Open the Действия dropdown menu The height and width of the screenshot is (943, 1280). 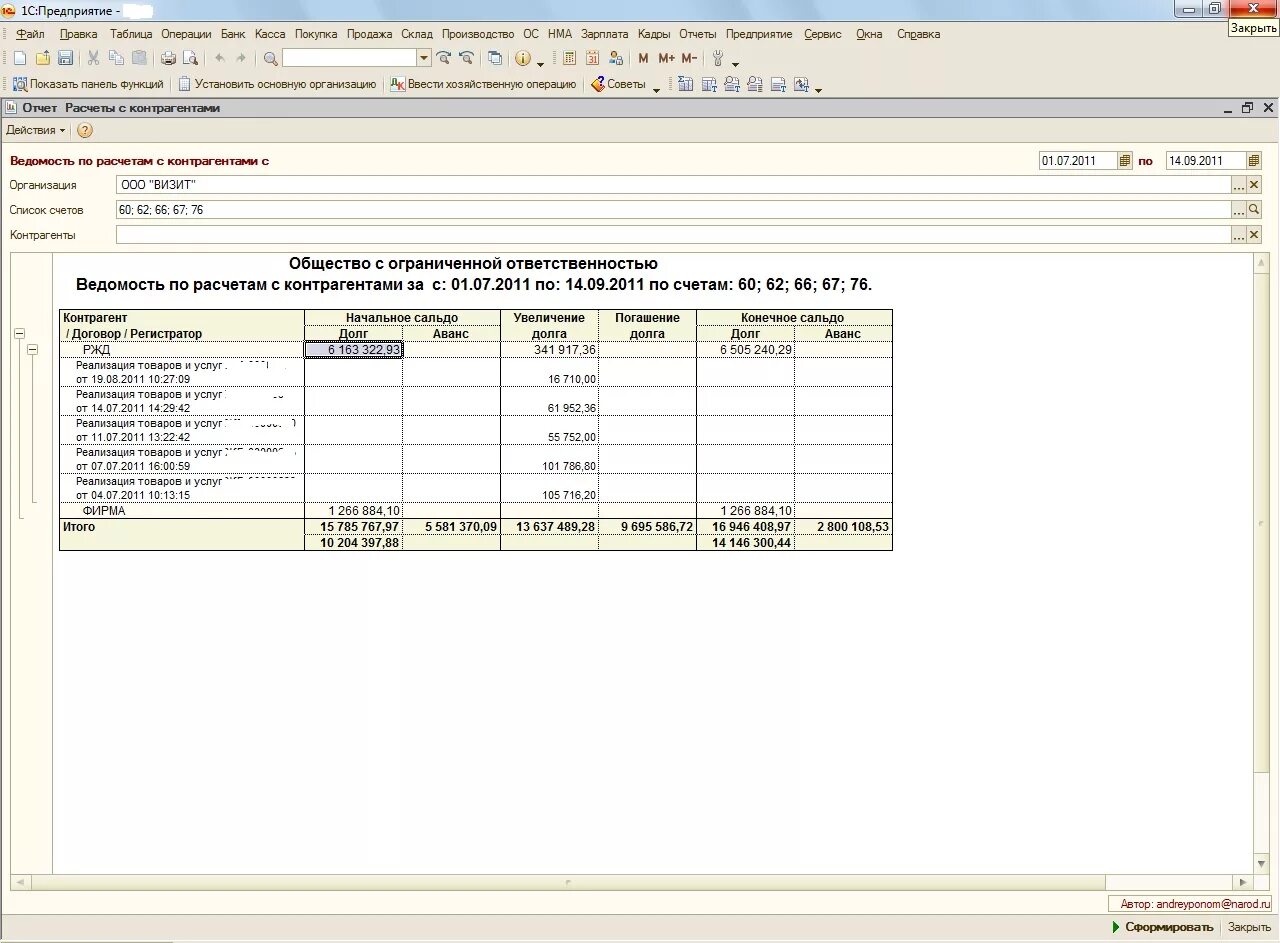(x=35, y=130)
